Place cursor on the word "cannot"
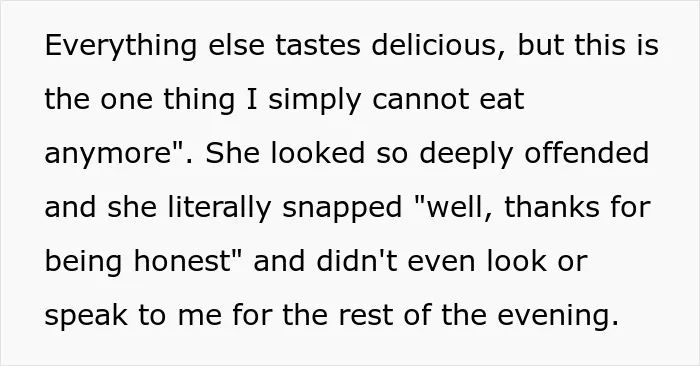This screenshot has width=700, height=366. pos(420,100)
